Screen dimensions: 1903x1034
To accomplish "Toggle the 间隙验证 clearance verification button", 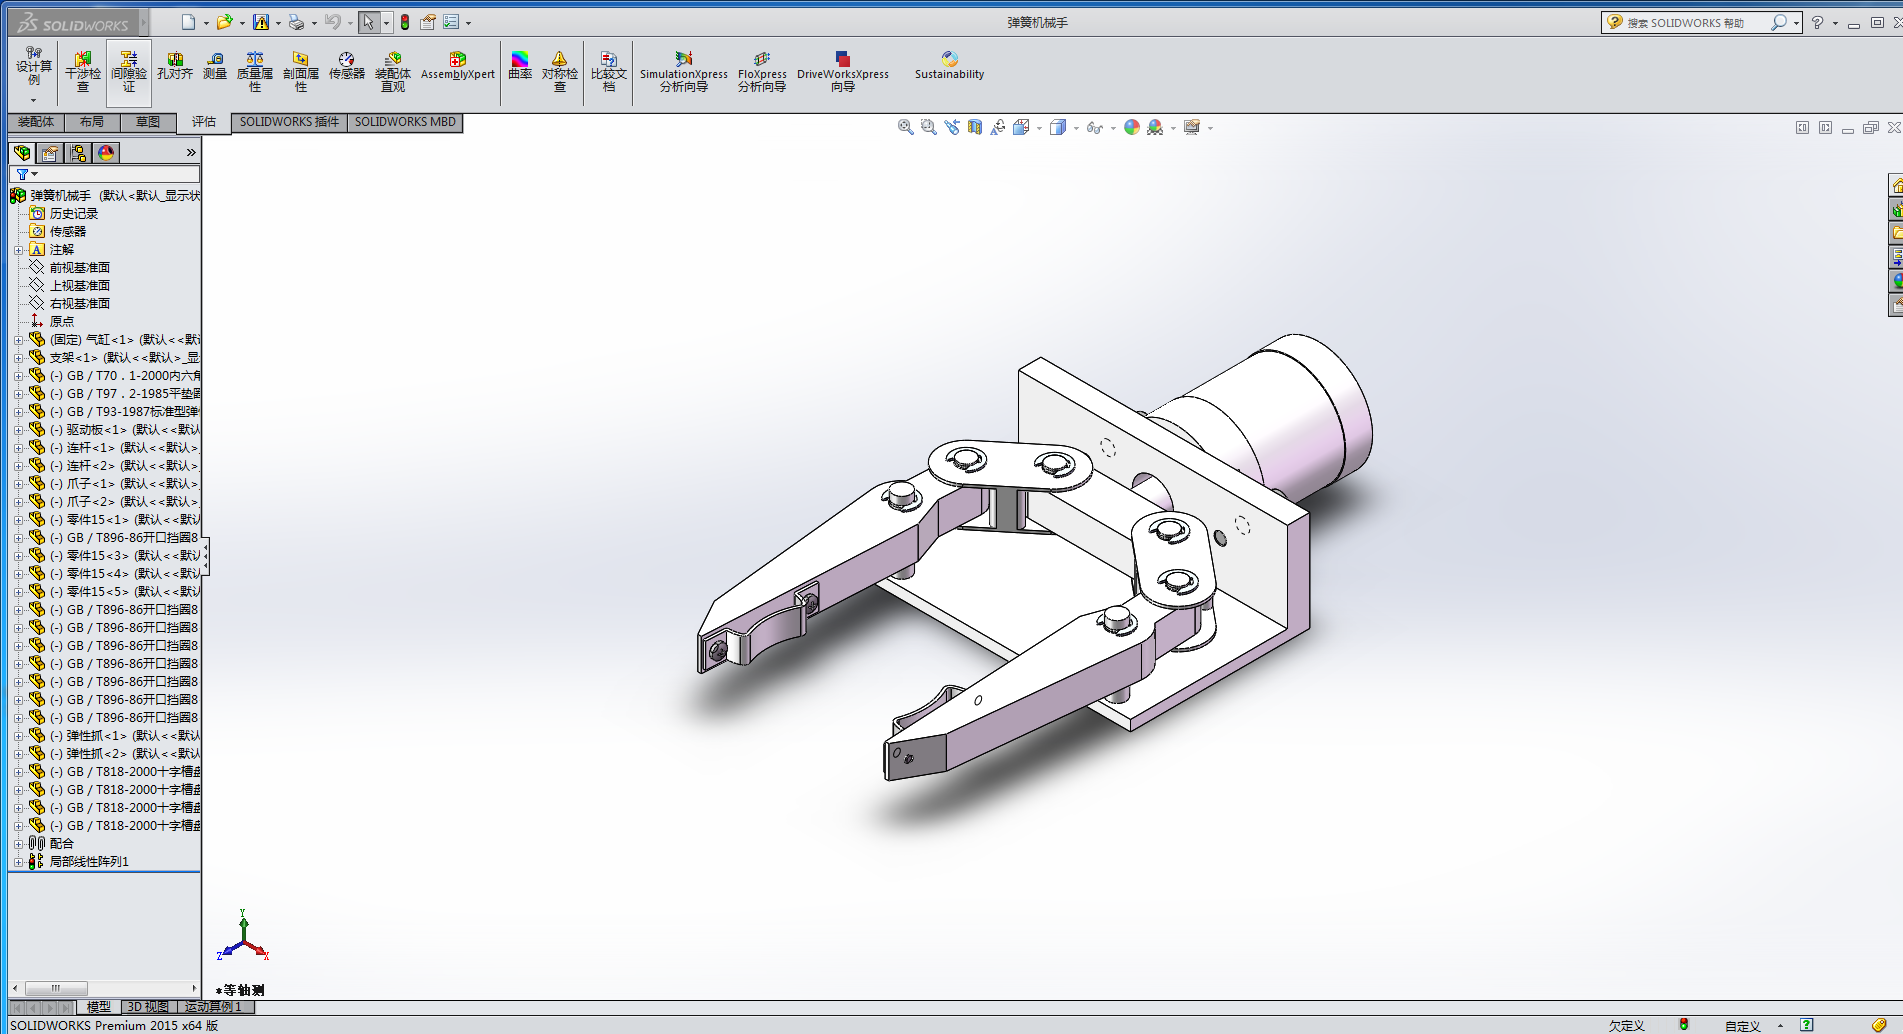I will (x=129, y=72).
